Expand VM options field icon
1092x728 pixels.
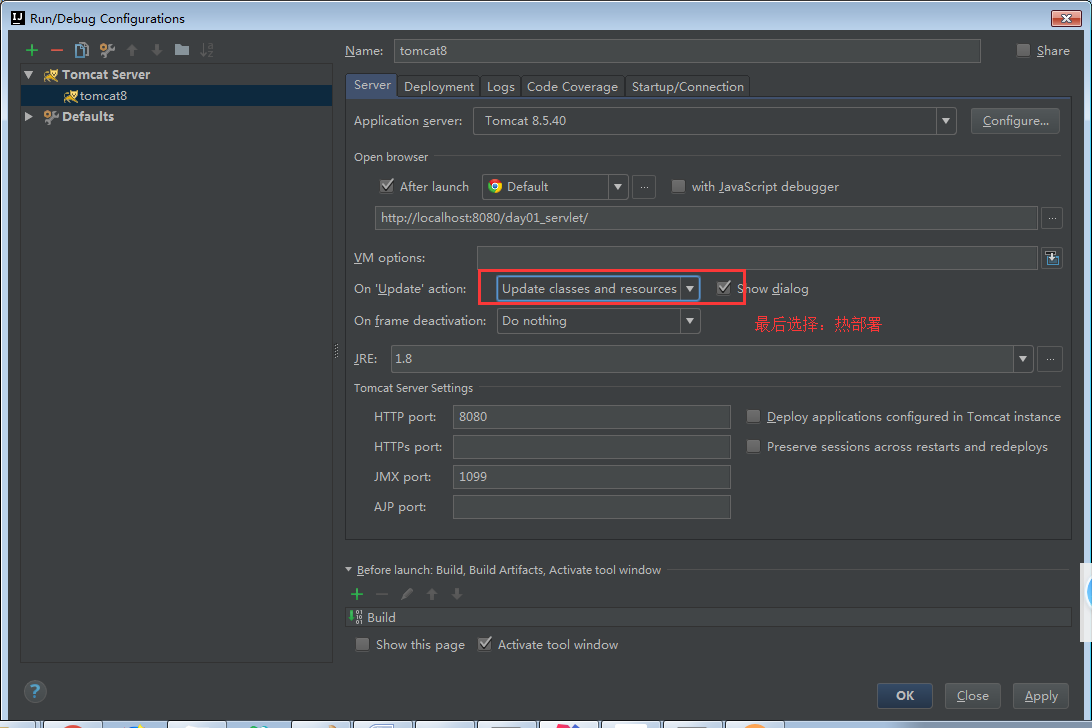click(x=1052, y=258)
